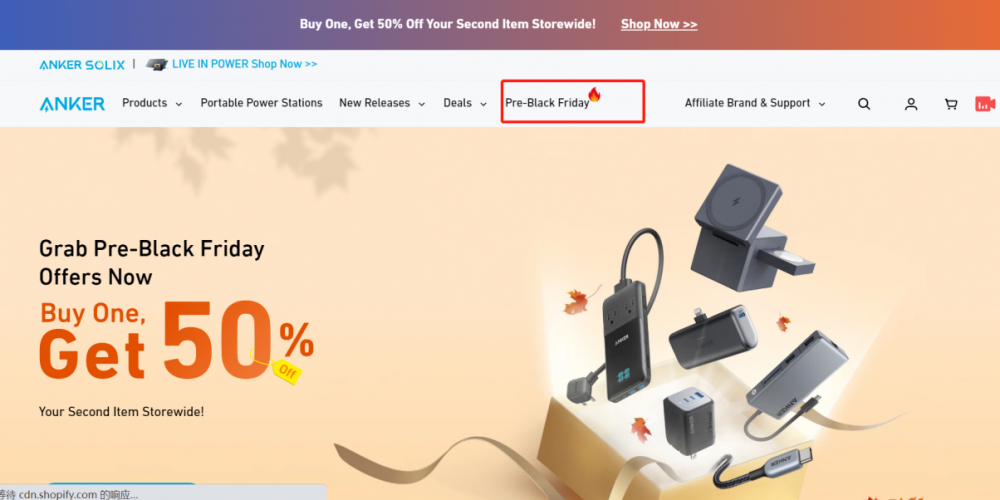The height and width of the screenshot is (500, 1000).
Task: Open the search magnifier icon
Action: point(864,104)
